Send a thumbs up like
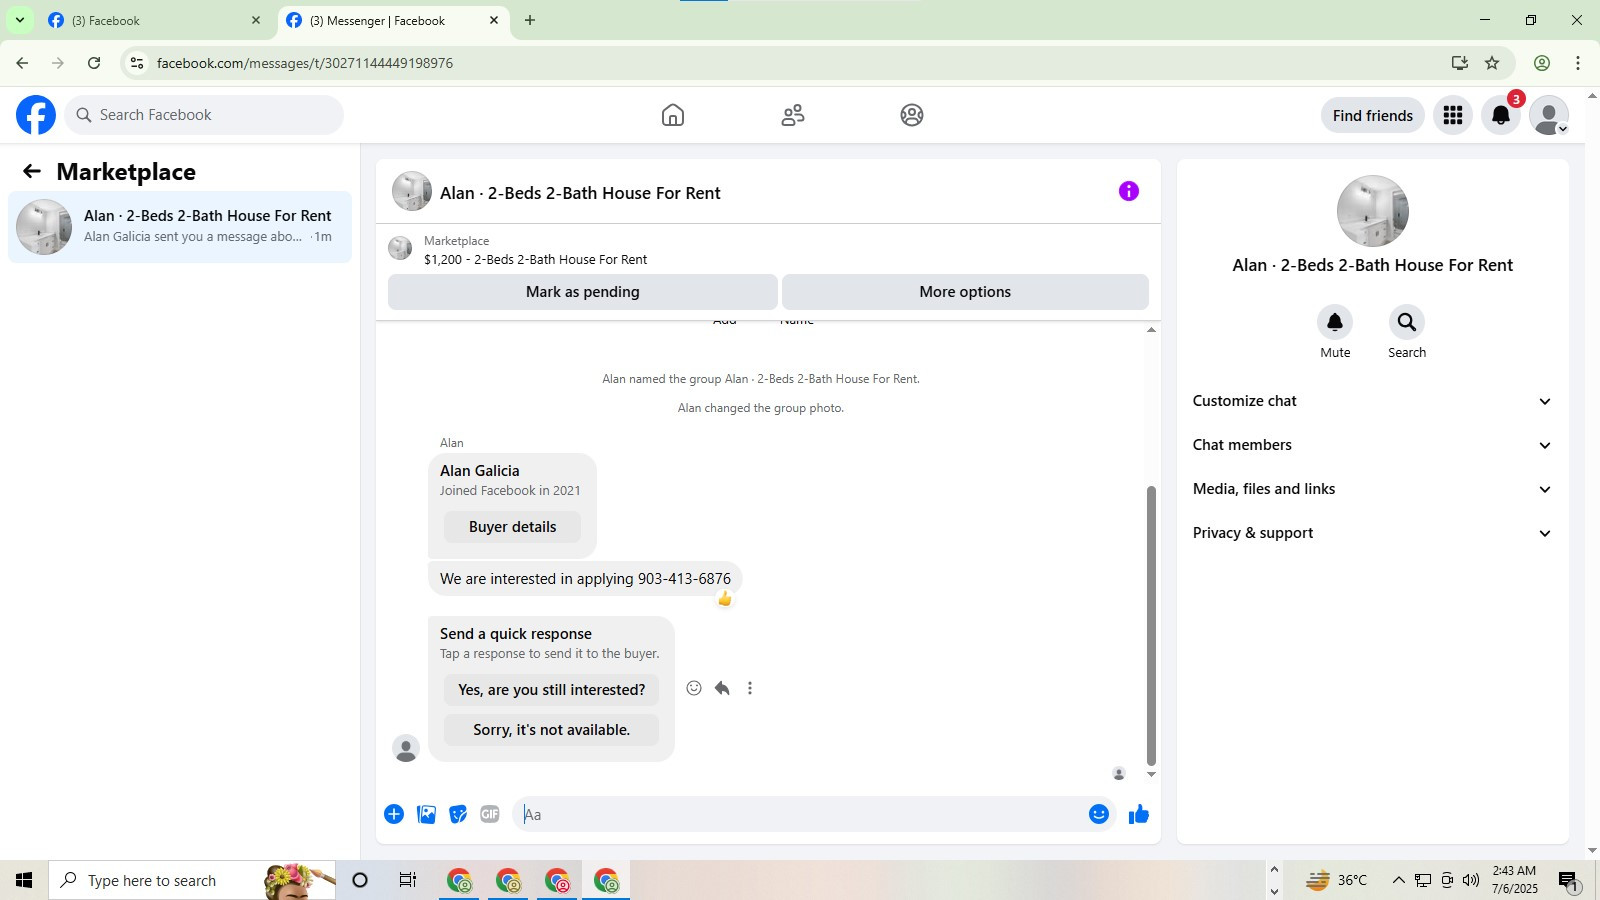 pyautogui.click(x=1138, y=814)
